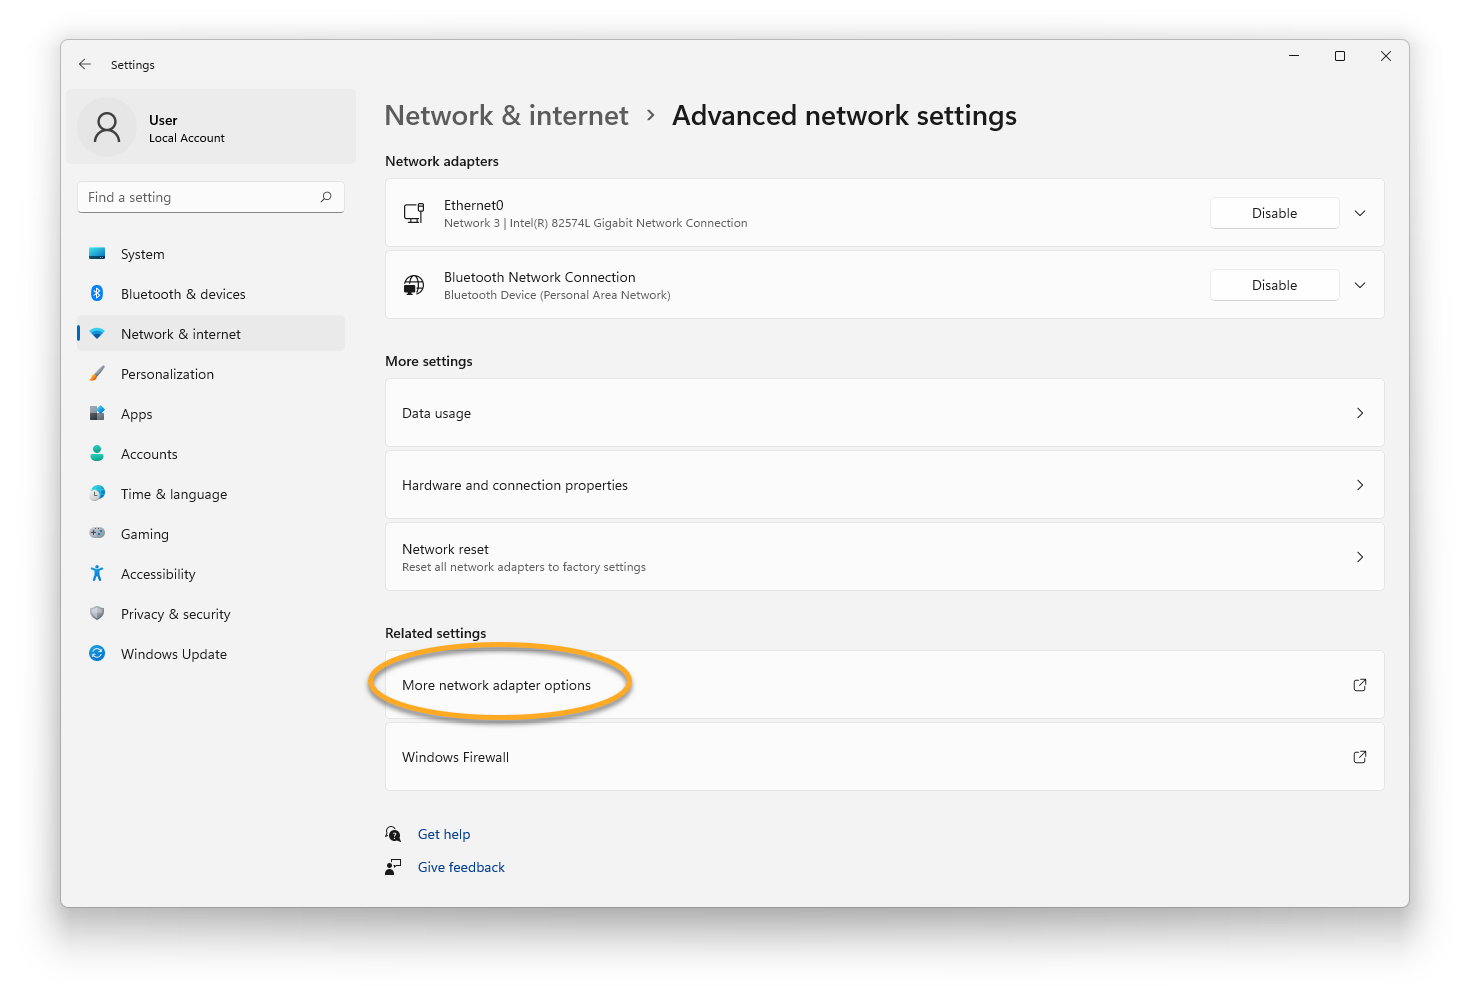Go to Bluetooth & devices section
This screenshot has width=1474, height=1001.
tap(183, 294)
